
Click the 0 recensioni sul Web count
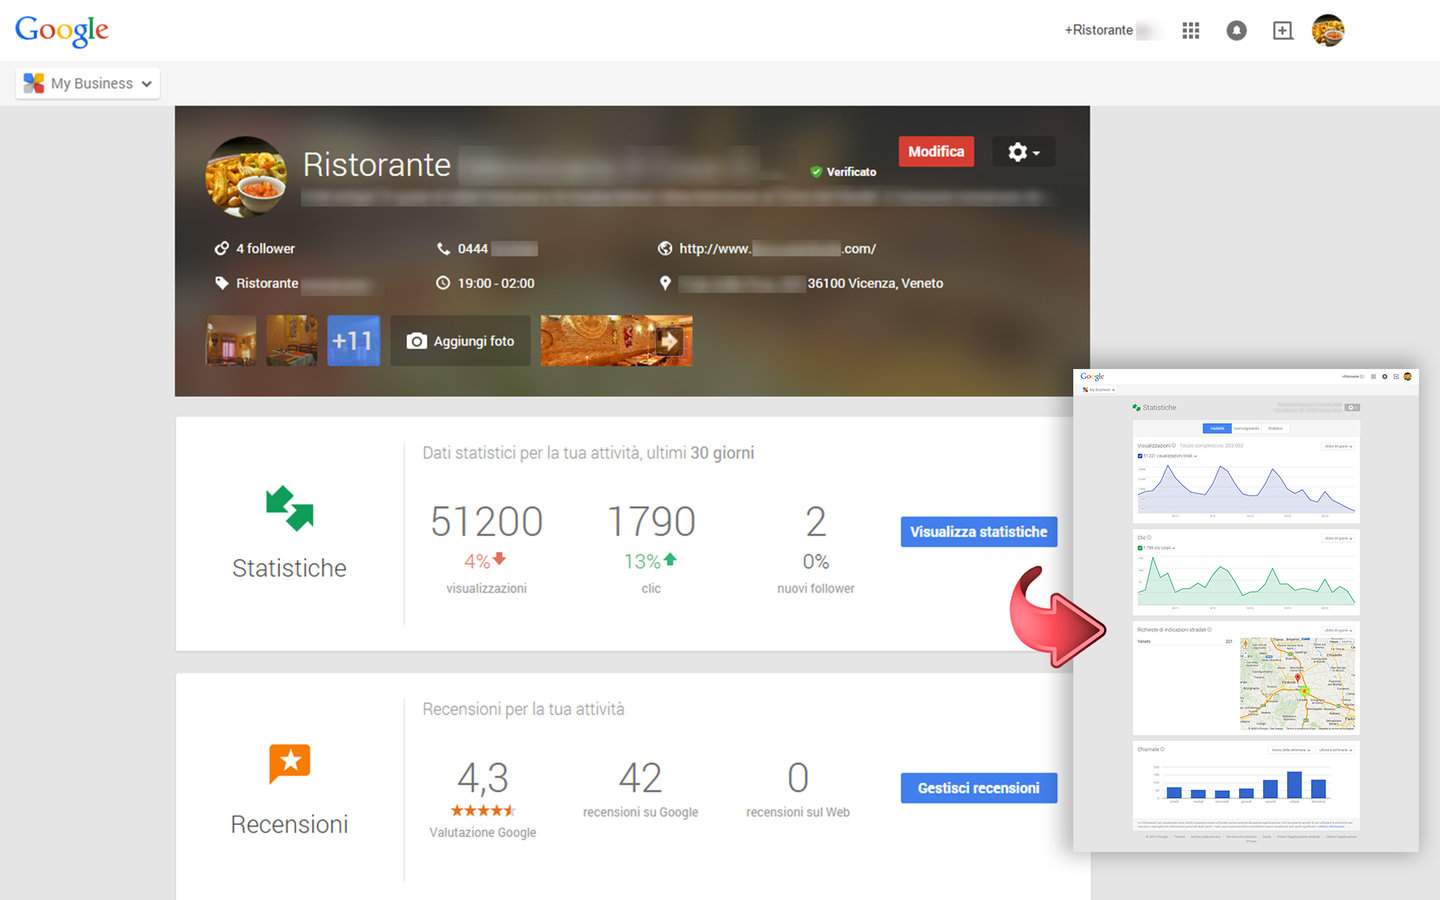click(798, 777)
